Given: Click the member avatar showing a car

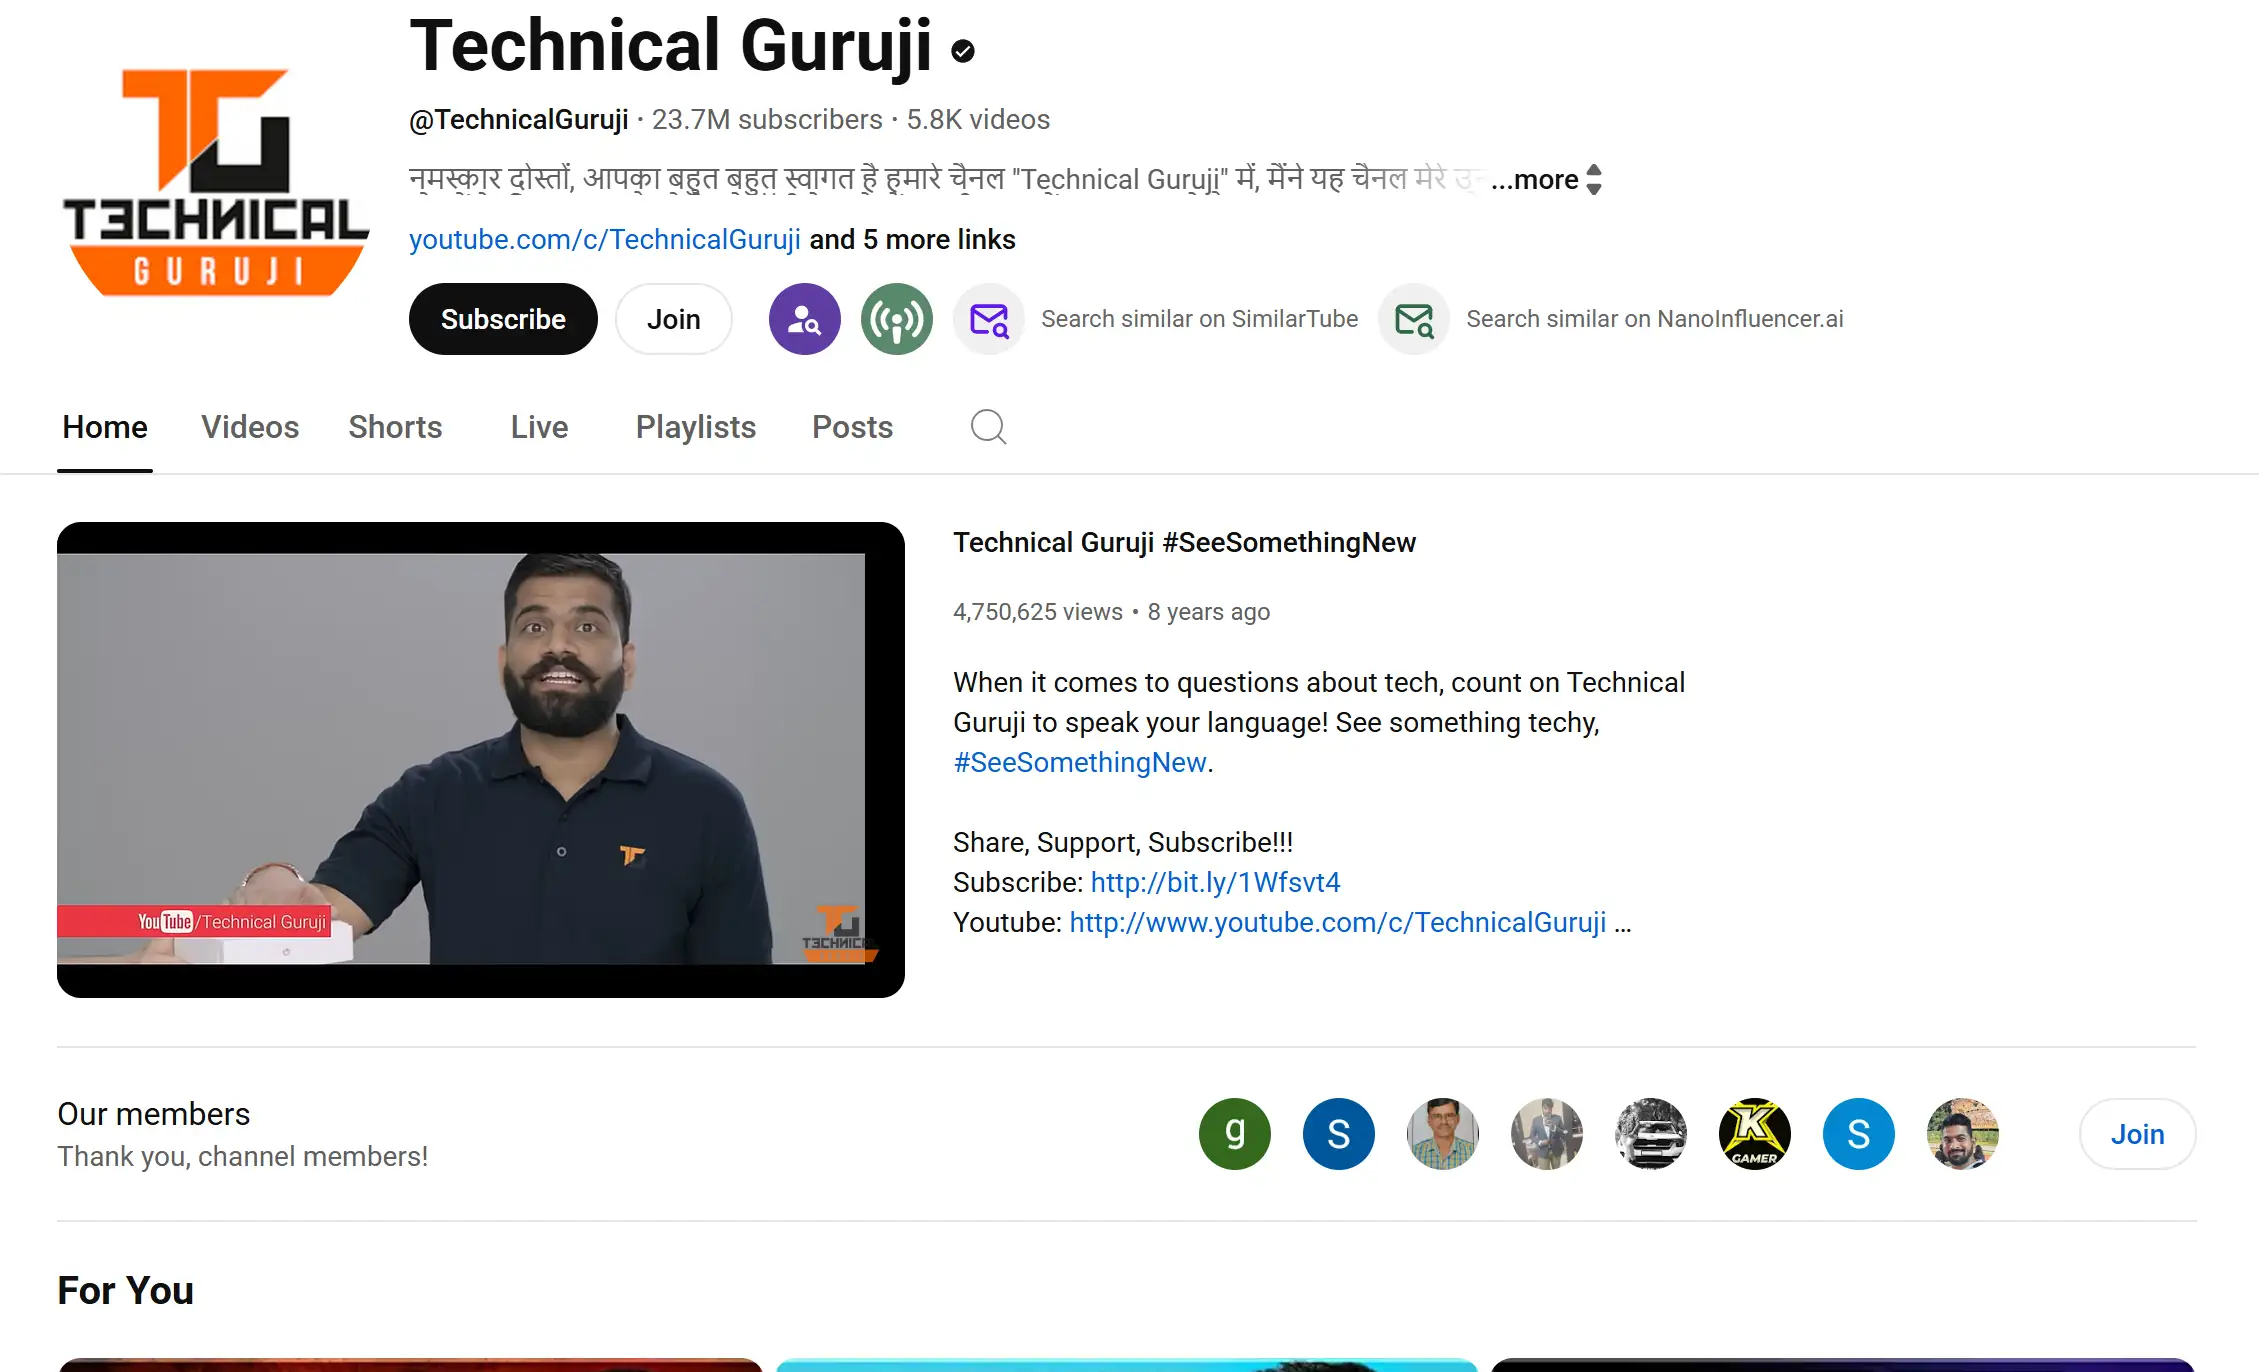Looking at the screenshot, I should click(1651, 1134).
